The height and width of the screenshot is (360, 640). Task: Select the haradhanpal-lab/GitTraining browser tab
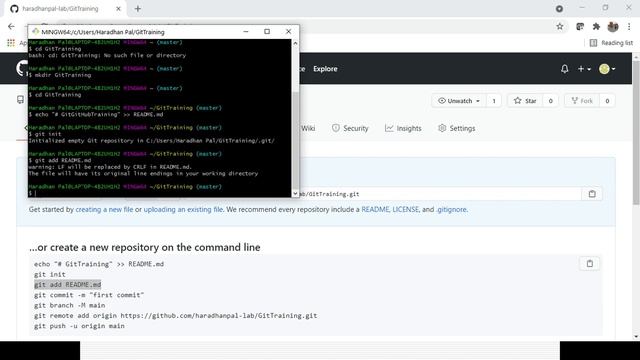[65, 9]
